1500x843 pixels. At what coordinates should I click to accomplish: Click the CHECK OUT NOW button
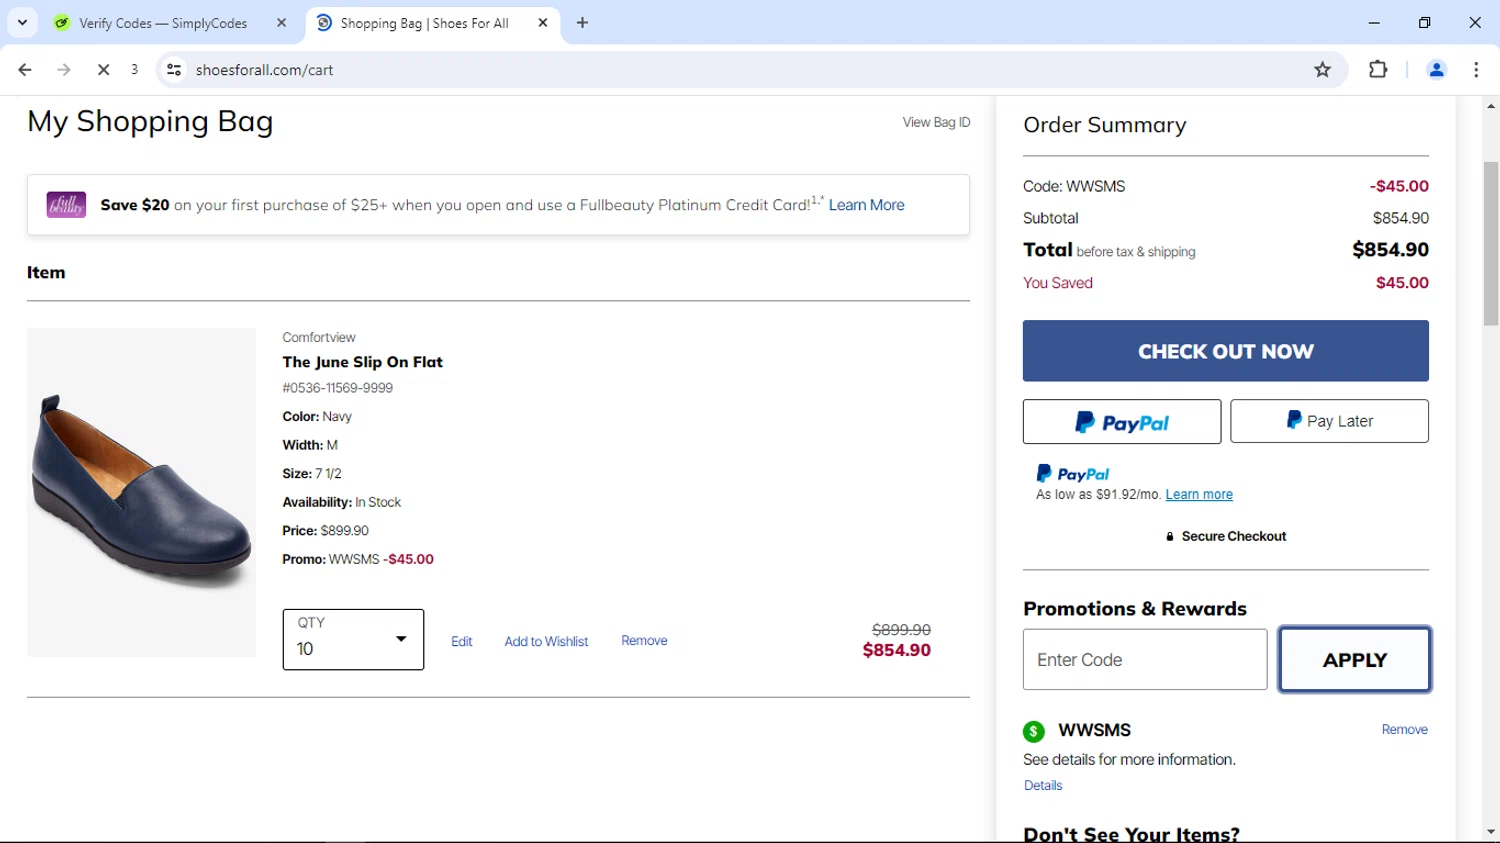tap(1225, 351)
